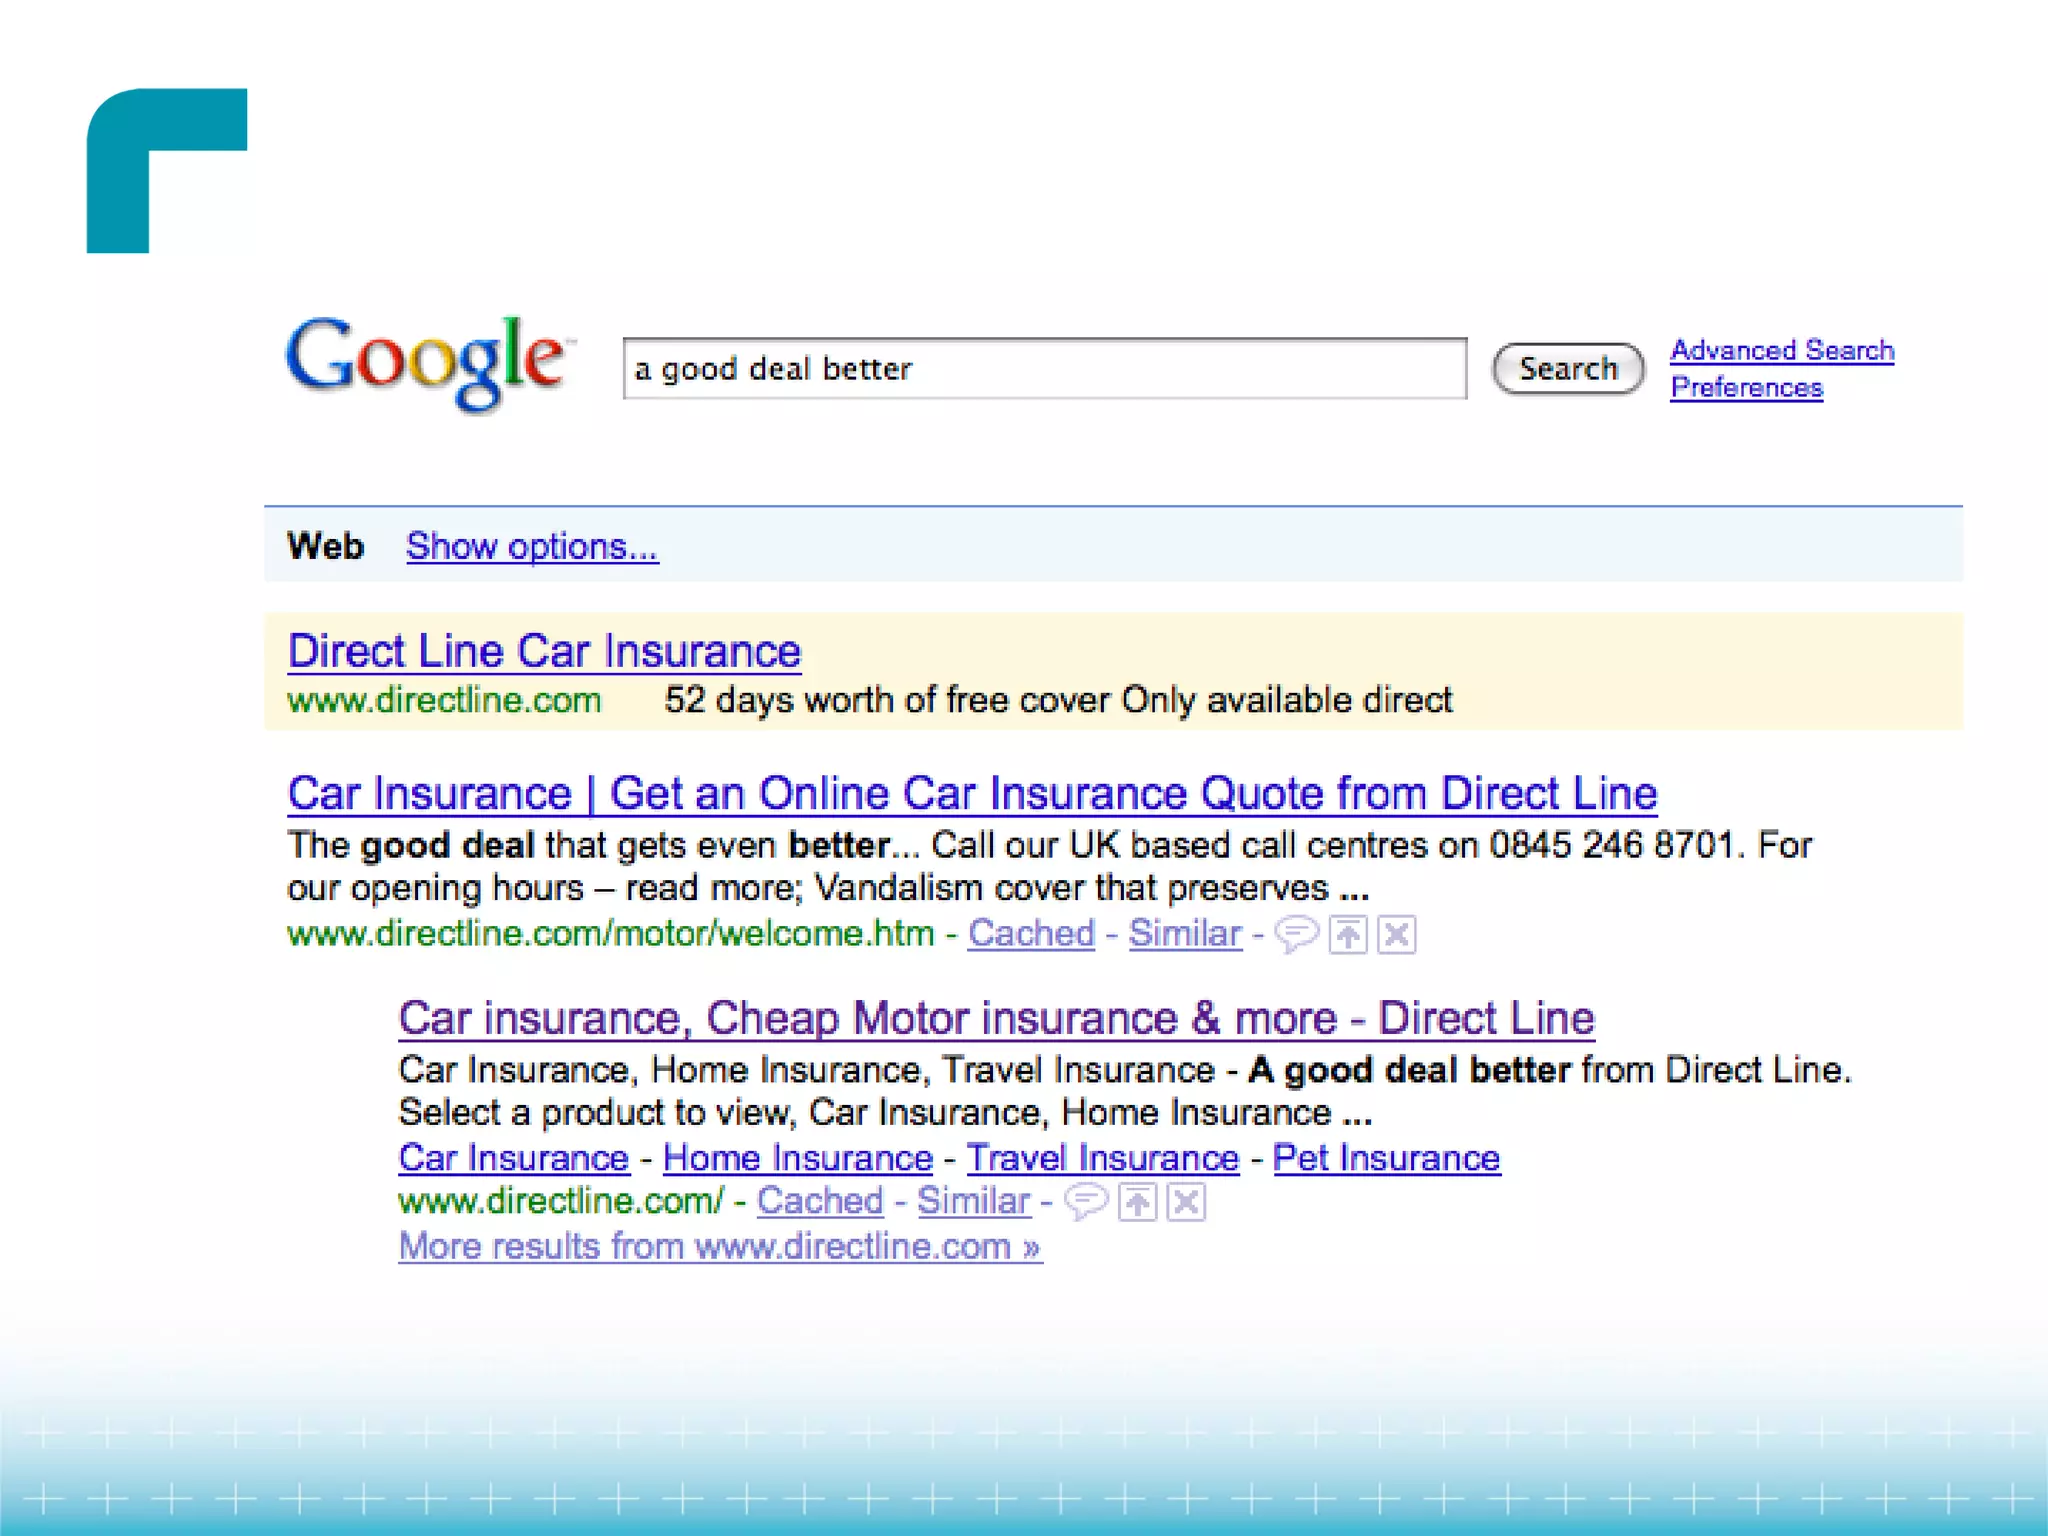The width and height of the screenshot is (2048, 1536).
Task: Open Direct Line Car Insurance ad
Action: pyautogui.click(x=543, y=651)
